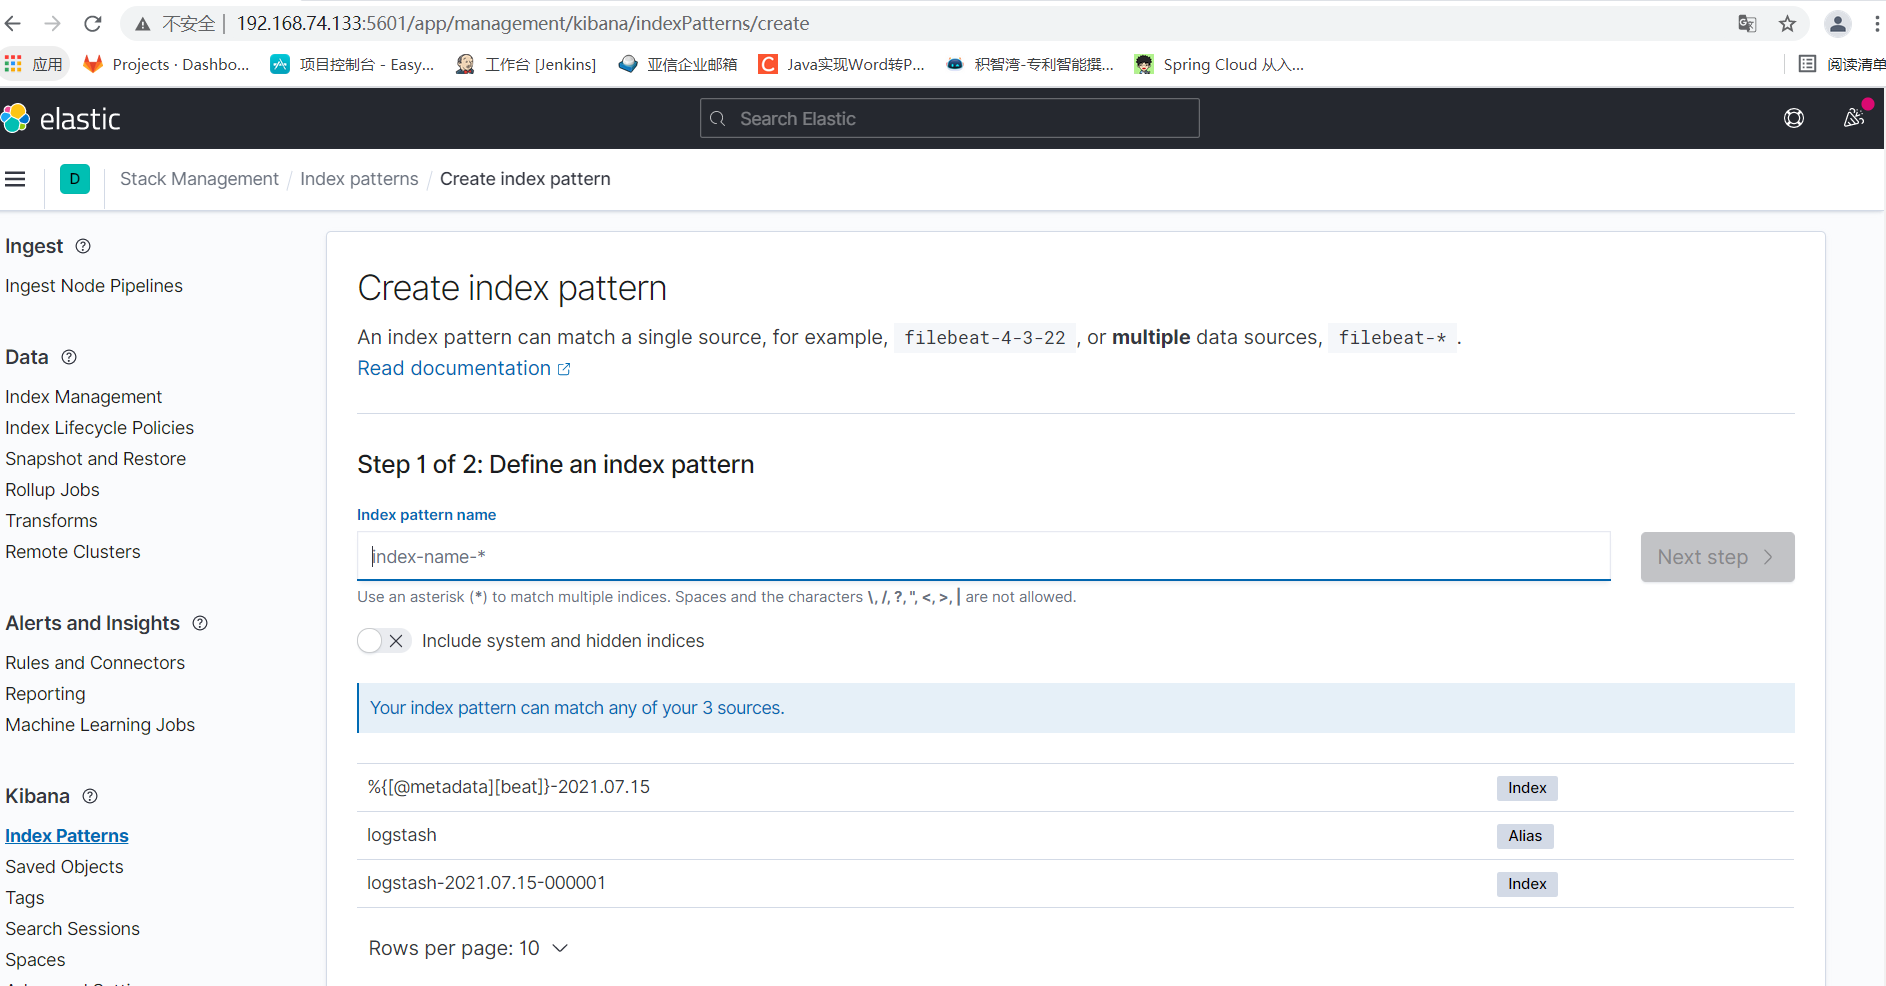Focus the Index pattern name field

(x=983, y=556)
